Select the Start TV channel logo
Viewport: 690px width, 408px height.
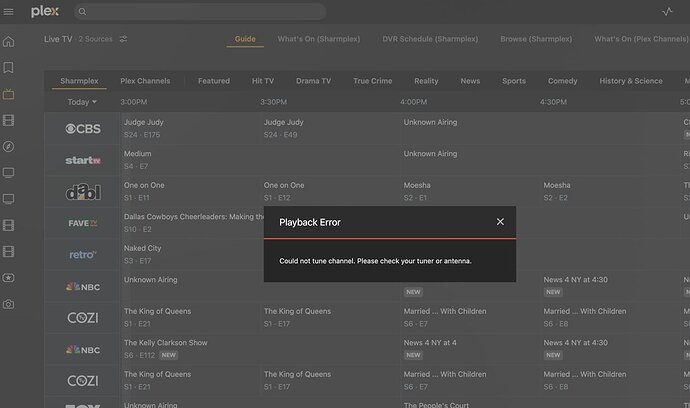tap(83, 160)
